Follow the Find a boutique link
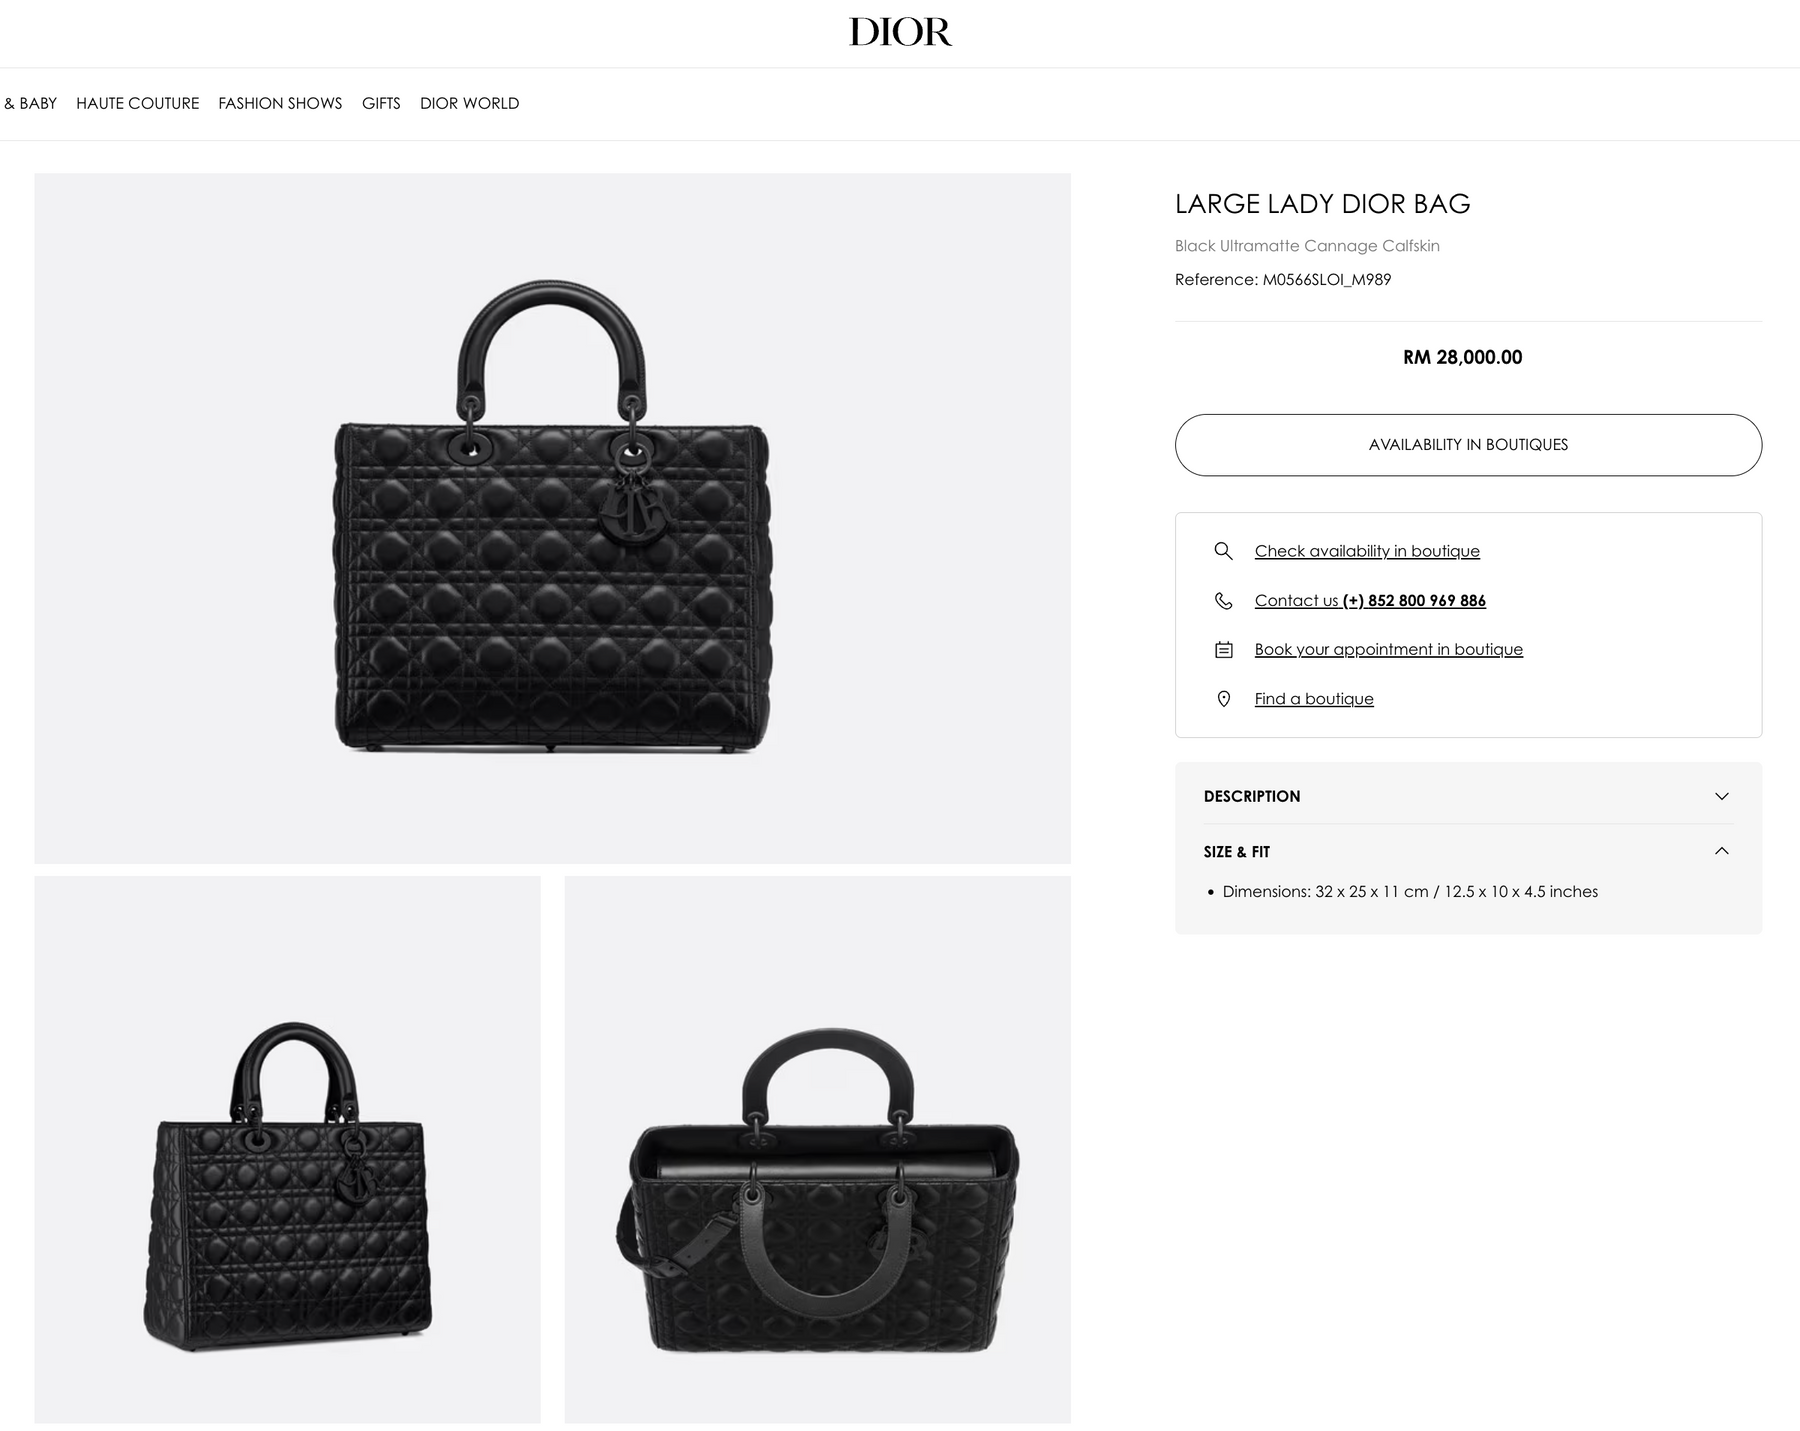1800x1431 pixels. pyautogui.click(x=1314, y=699)
